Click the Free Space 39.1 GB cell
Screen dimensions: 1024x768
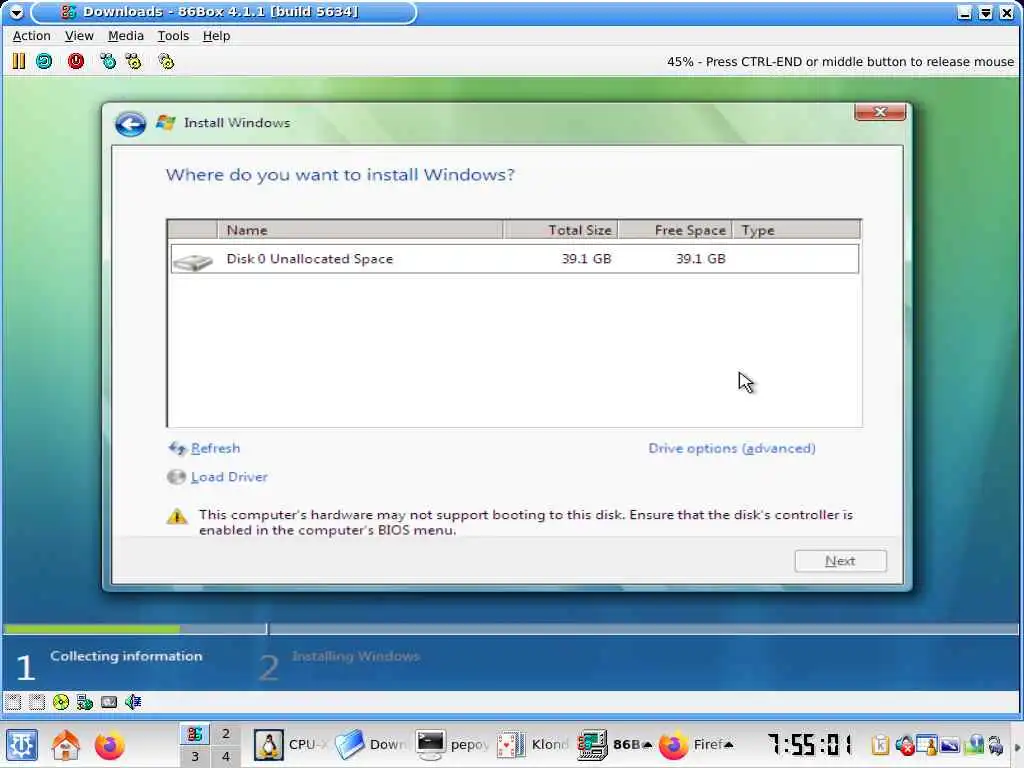pyautogui.click(x=700, y=259)
